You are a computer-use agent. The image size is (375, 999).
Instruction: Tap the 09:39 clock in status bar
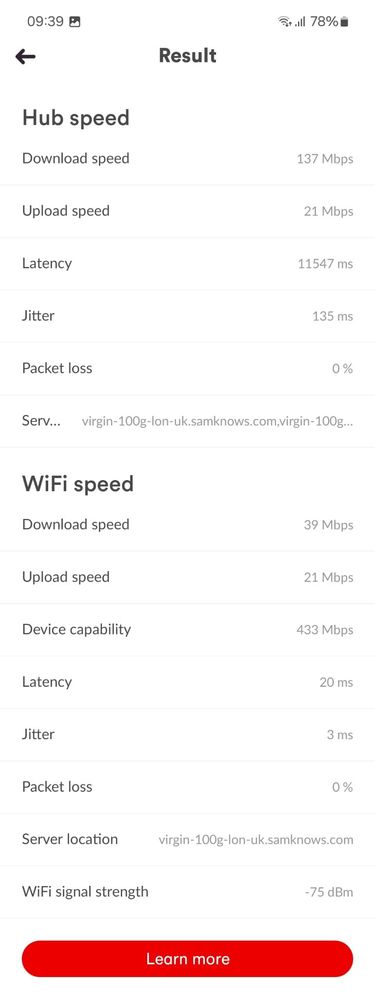pos(45,22)
